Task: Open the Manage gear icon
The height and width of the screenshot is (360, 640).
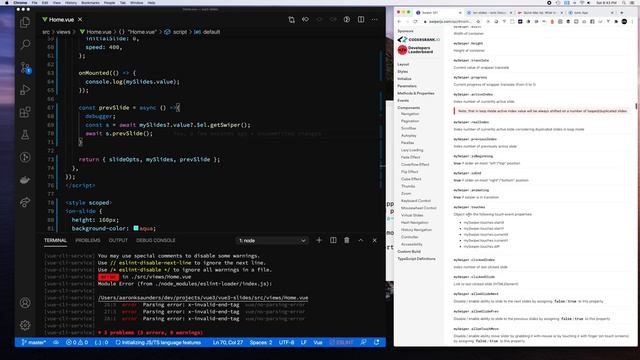Action: point(25,325)
